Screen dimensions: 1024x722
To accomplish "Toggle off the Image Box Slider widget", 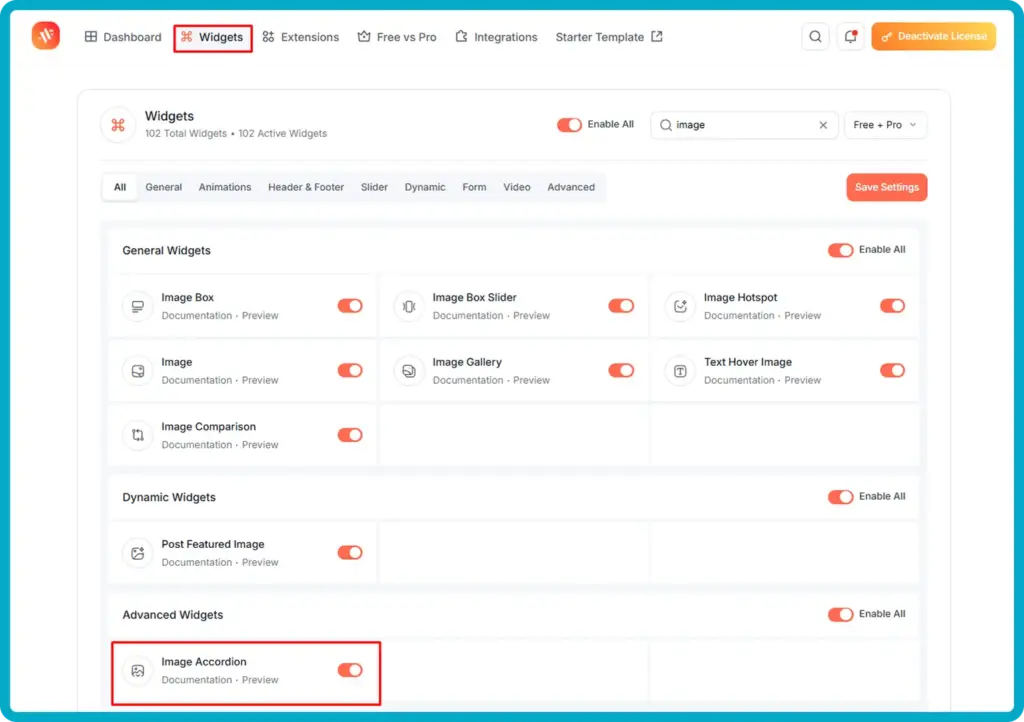I will [621, 306].
